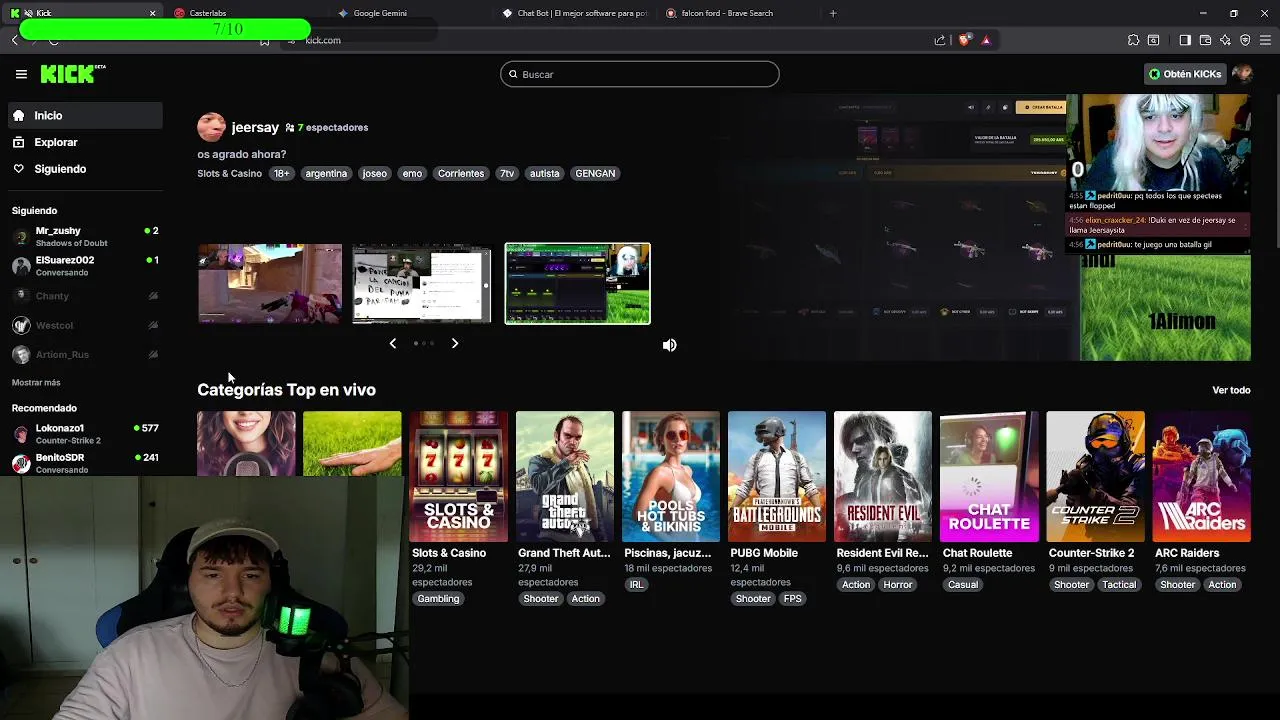The height and width of the screenshot is (720, 1280).
Task: Switch to the Google Gemini tab
Action: tap(410, 13)
